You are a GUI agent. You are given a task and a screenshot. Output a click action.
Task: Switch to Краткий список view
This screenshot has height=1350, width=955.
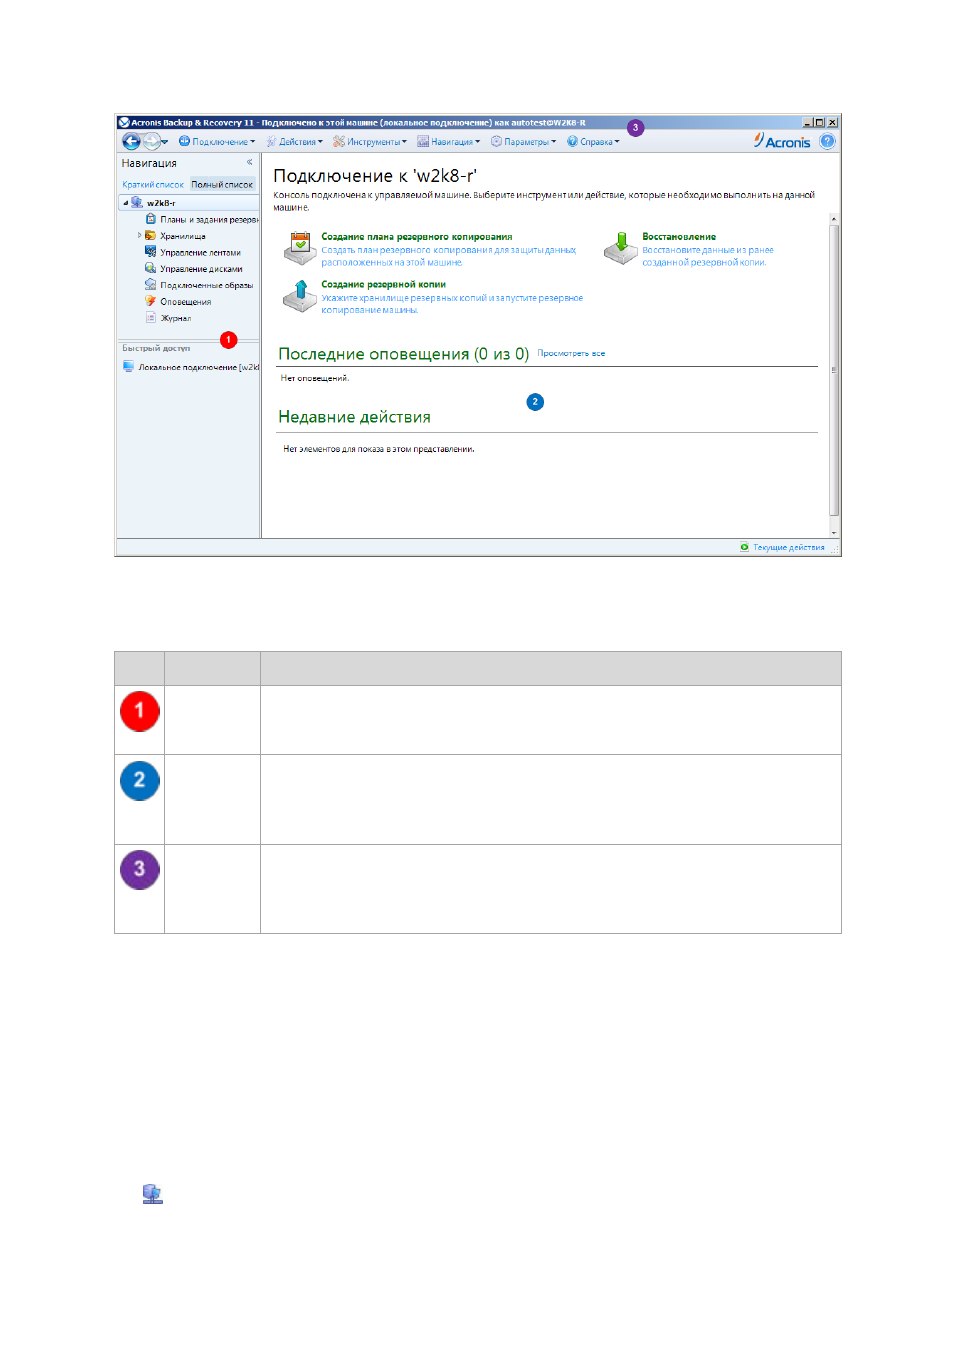(x=153, y=185)
